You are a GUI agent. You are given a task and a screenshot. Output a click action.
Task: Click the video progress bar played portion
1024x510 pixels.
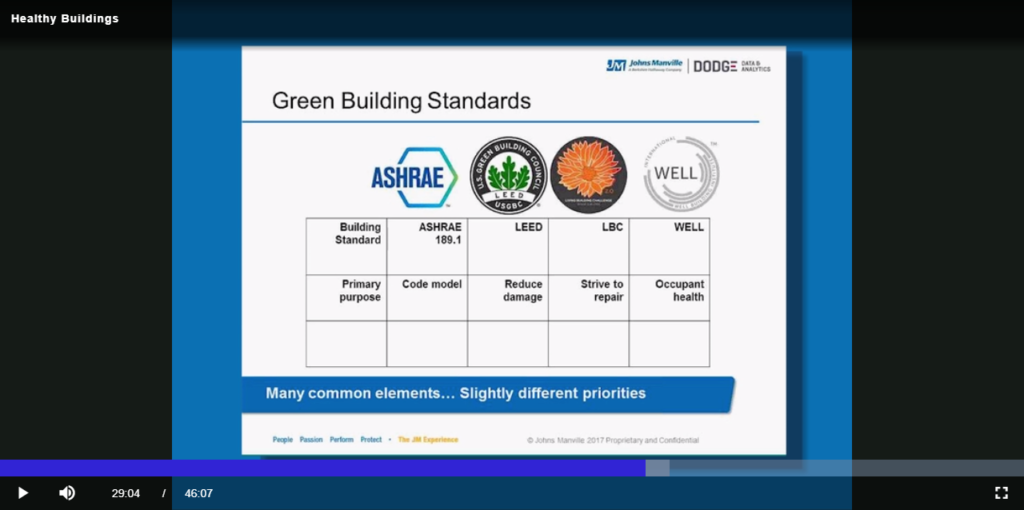323,468
